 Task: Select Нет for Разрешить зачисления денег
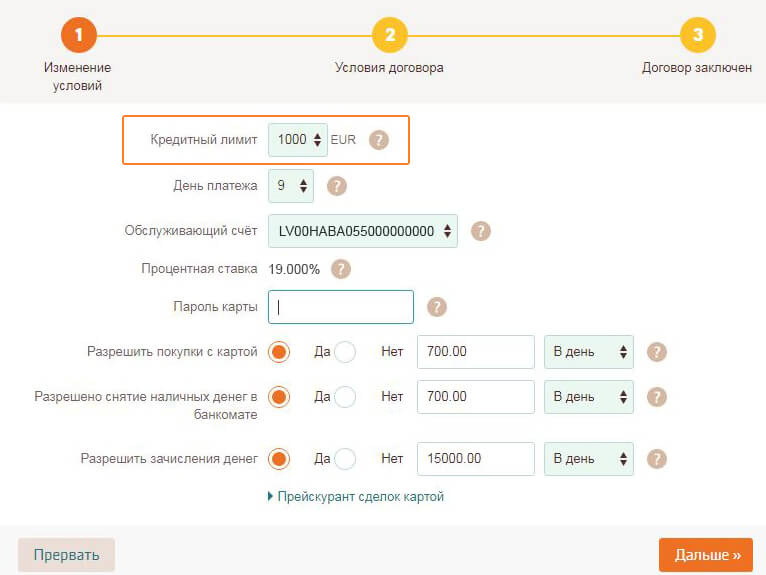(345, 459)
